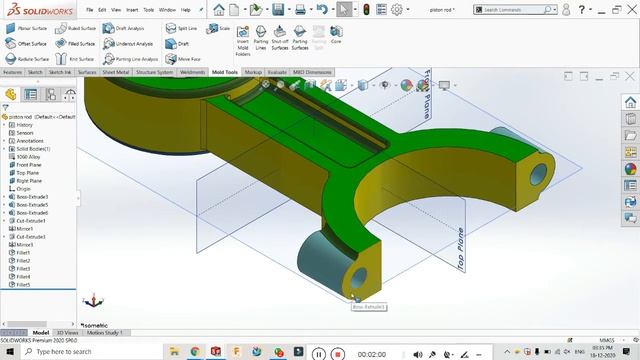Image resolution: width=640 pixels, height=360 pixels.
Task: Select the Radiate Surface tool
Action: click(x=27, y=59)
